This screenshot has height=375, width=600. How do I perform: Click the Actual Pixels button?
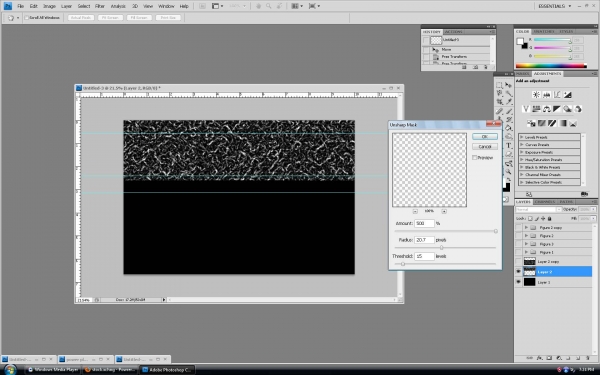pos(81,18)
